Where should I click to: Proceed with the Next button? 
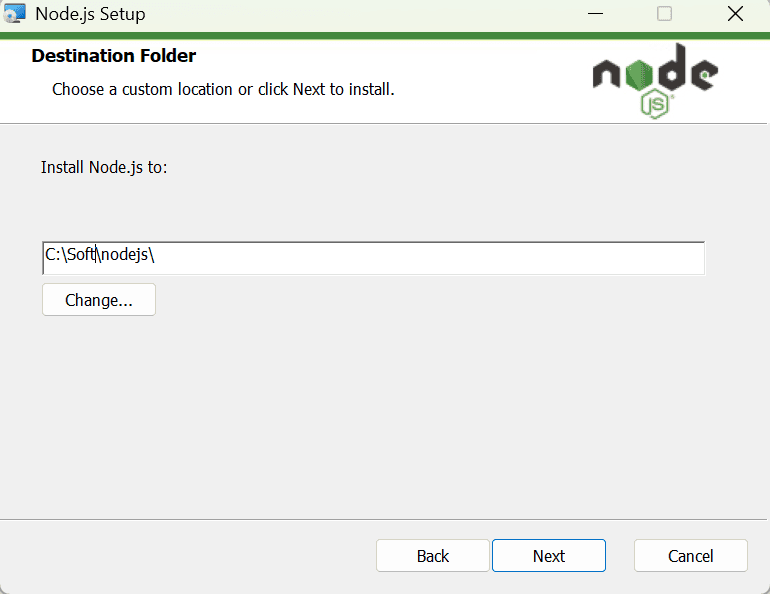tap(549, 556)
